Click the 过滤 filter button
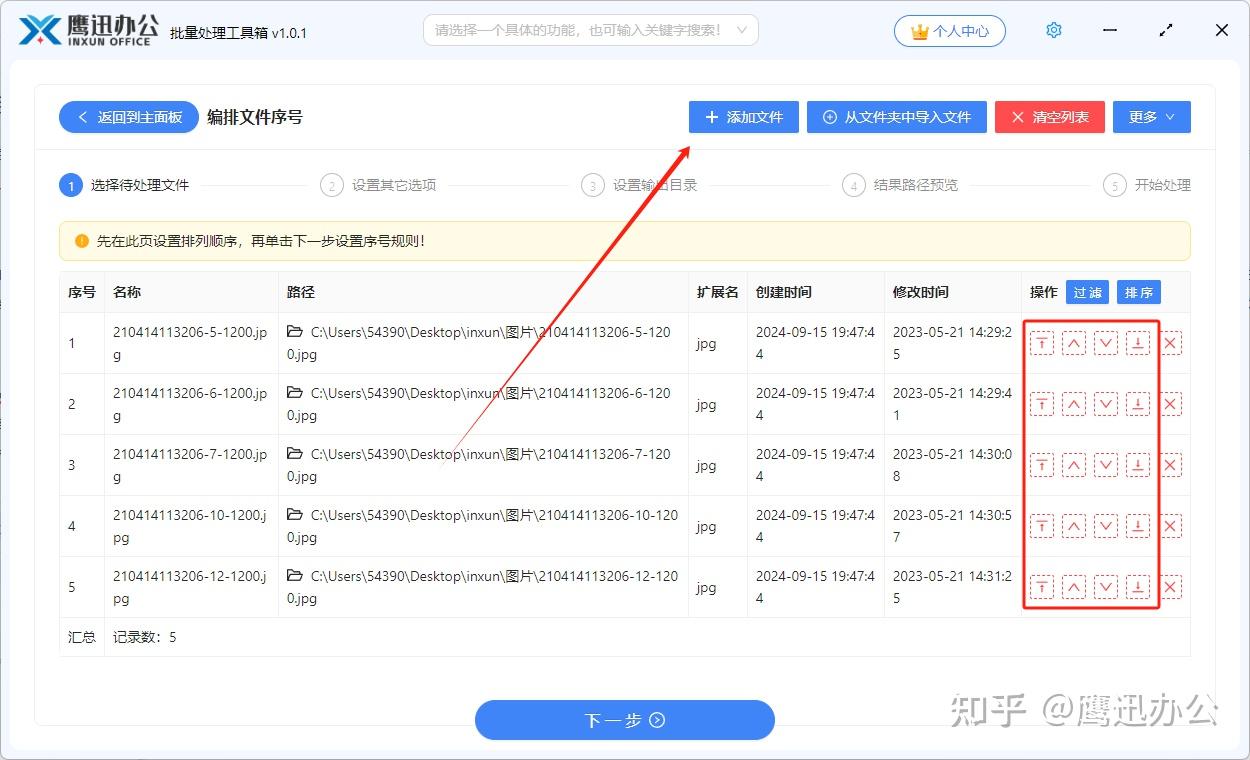The image size is (1250, 760). tap(1087, 292)
